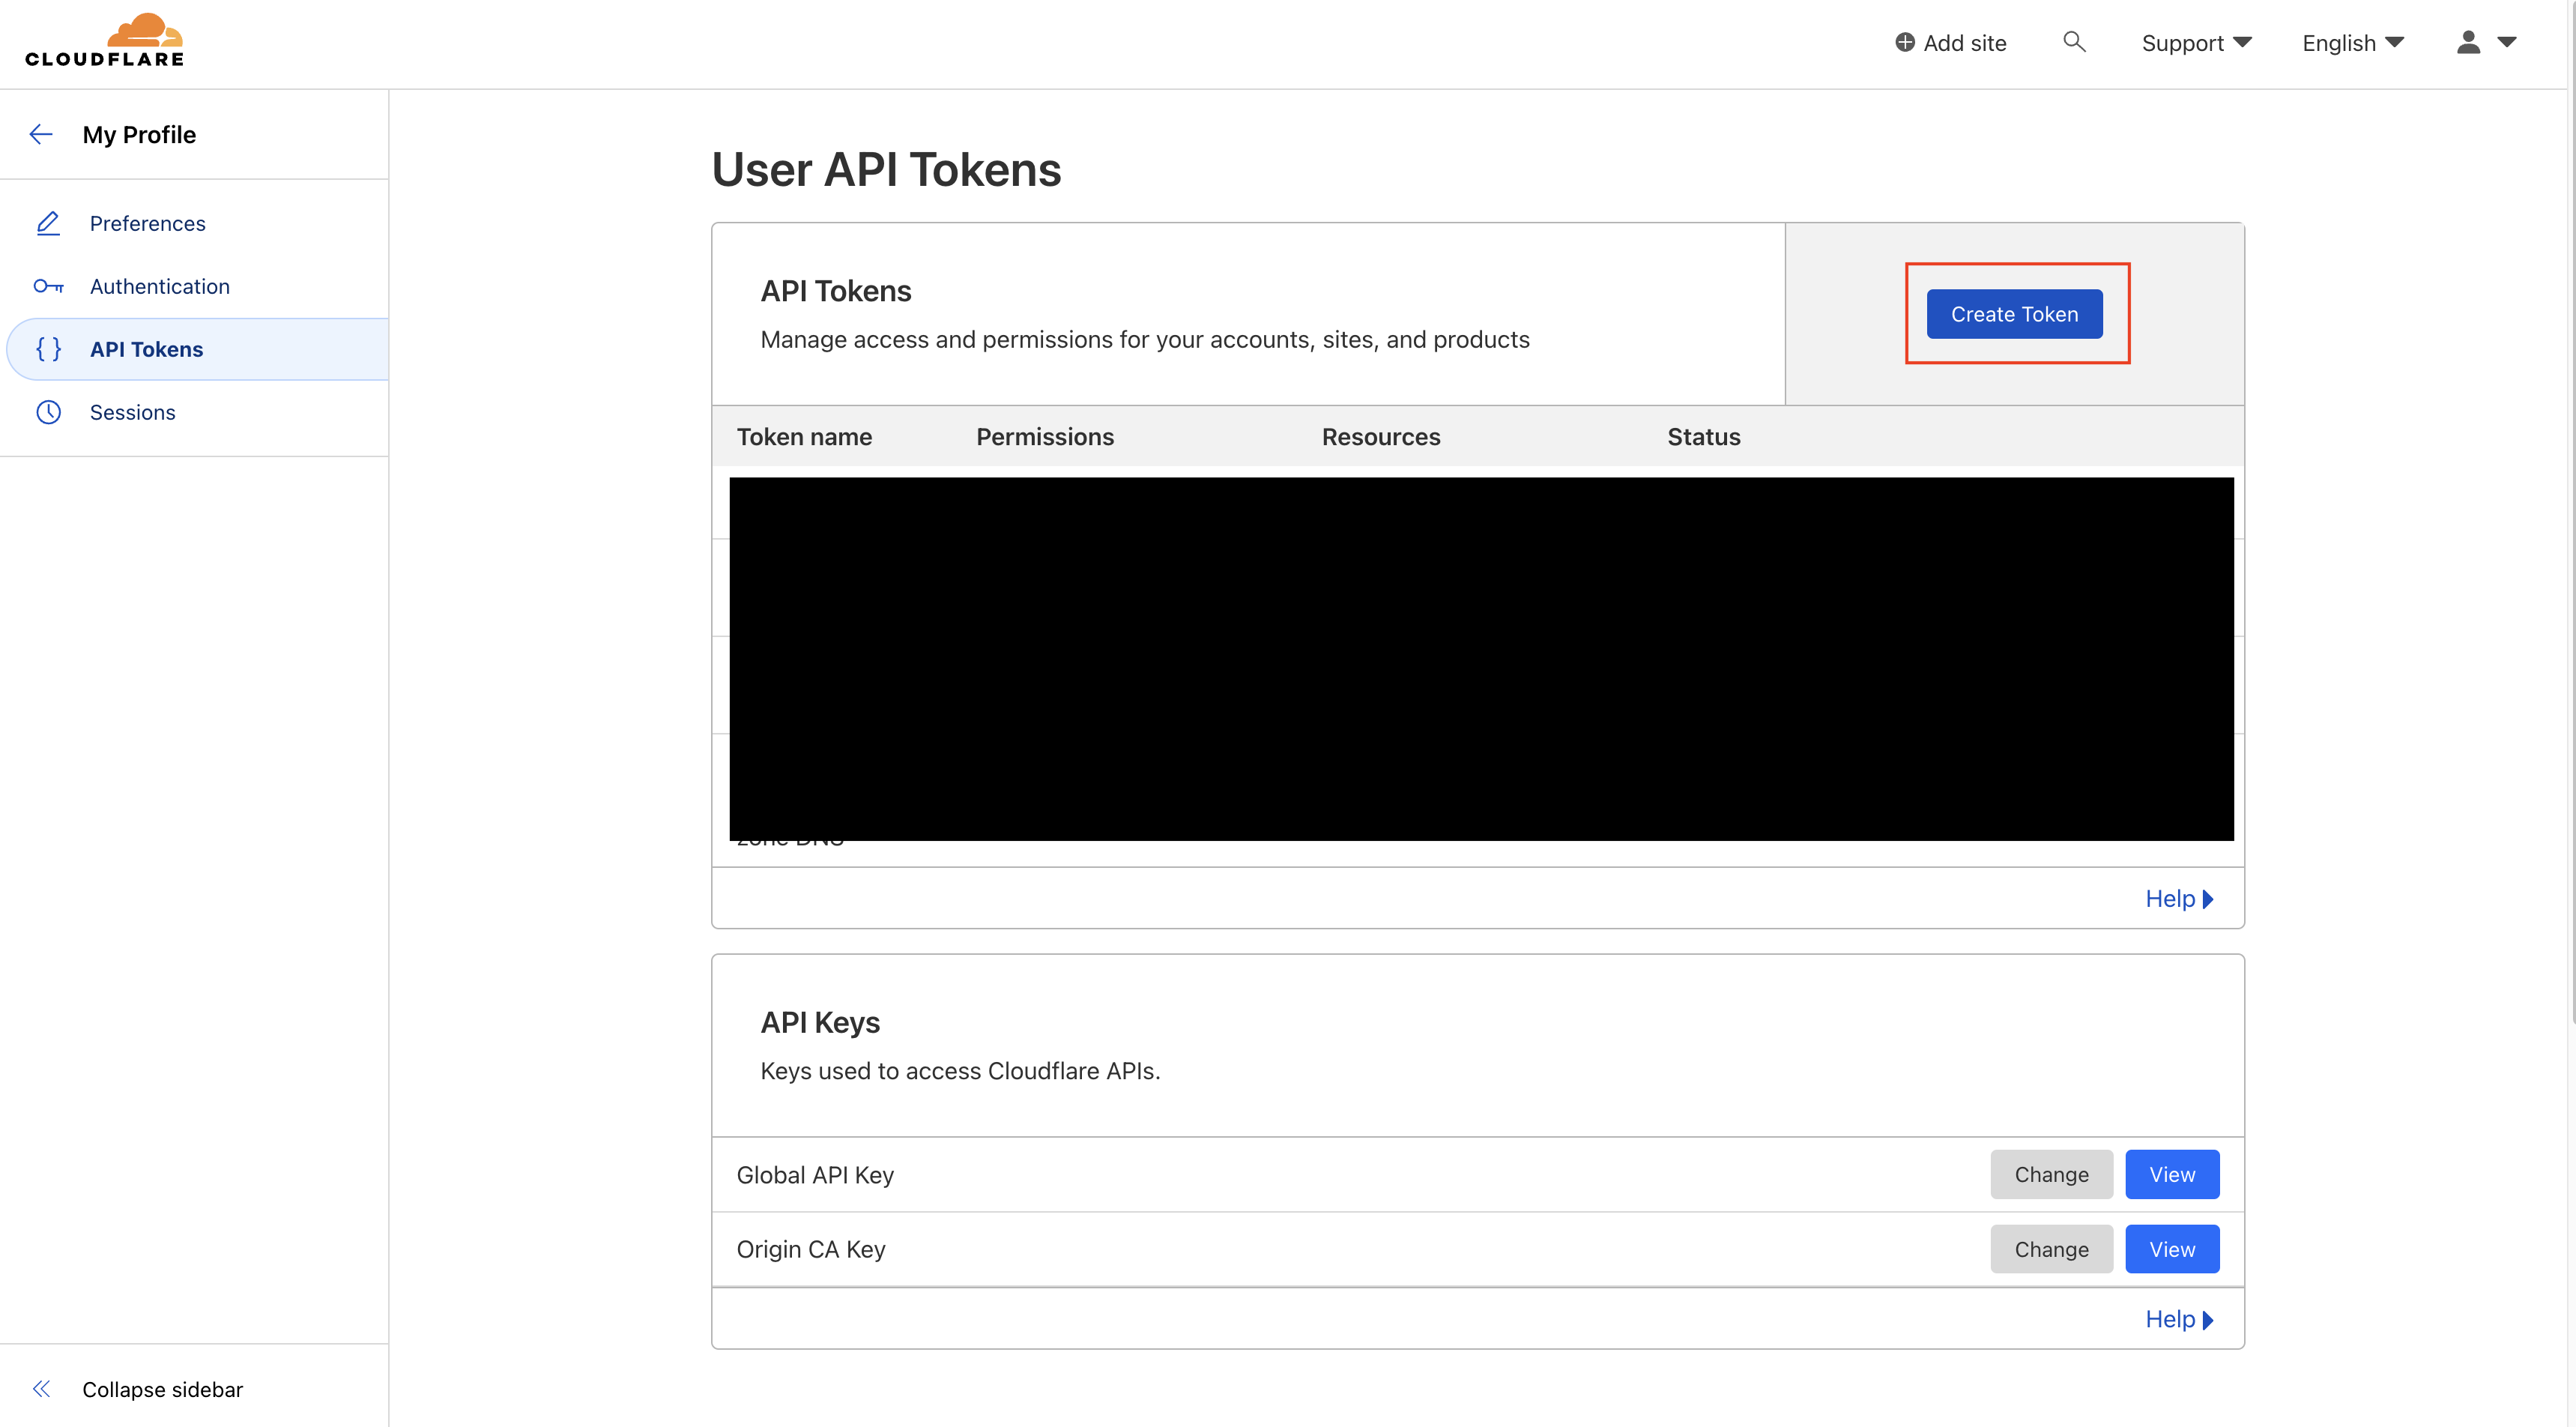Viewport: 2576px width, 1427px height.
Task: Click the Collapse sidebar chevrons icon
Action: coord(41,1388)
